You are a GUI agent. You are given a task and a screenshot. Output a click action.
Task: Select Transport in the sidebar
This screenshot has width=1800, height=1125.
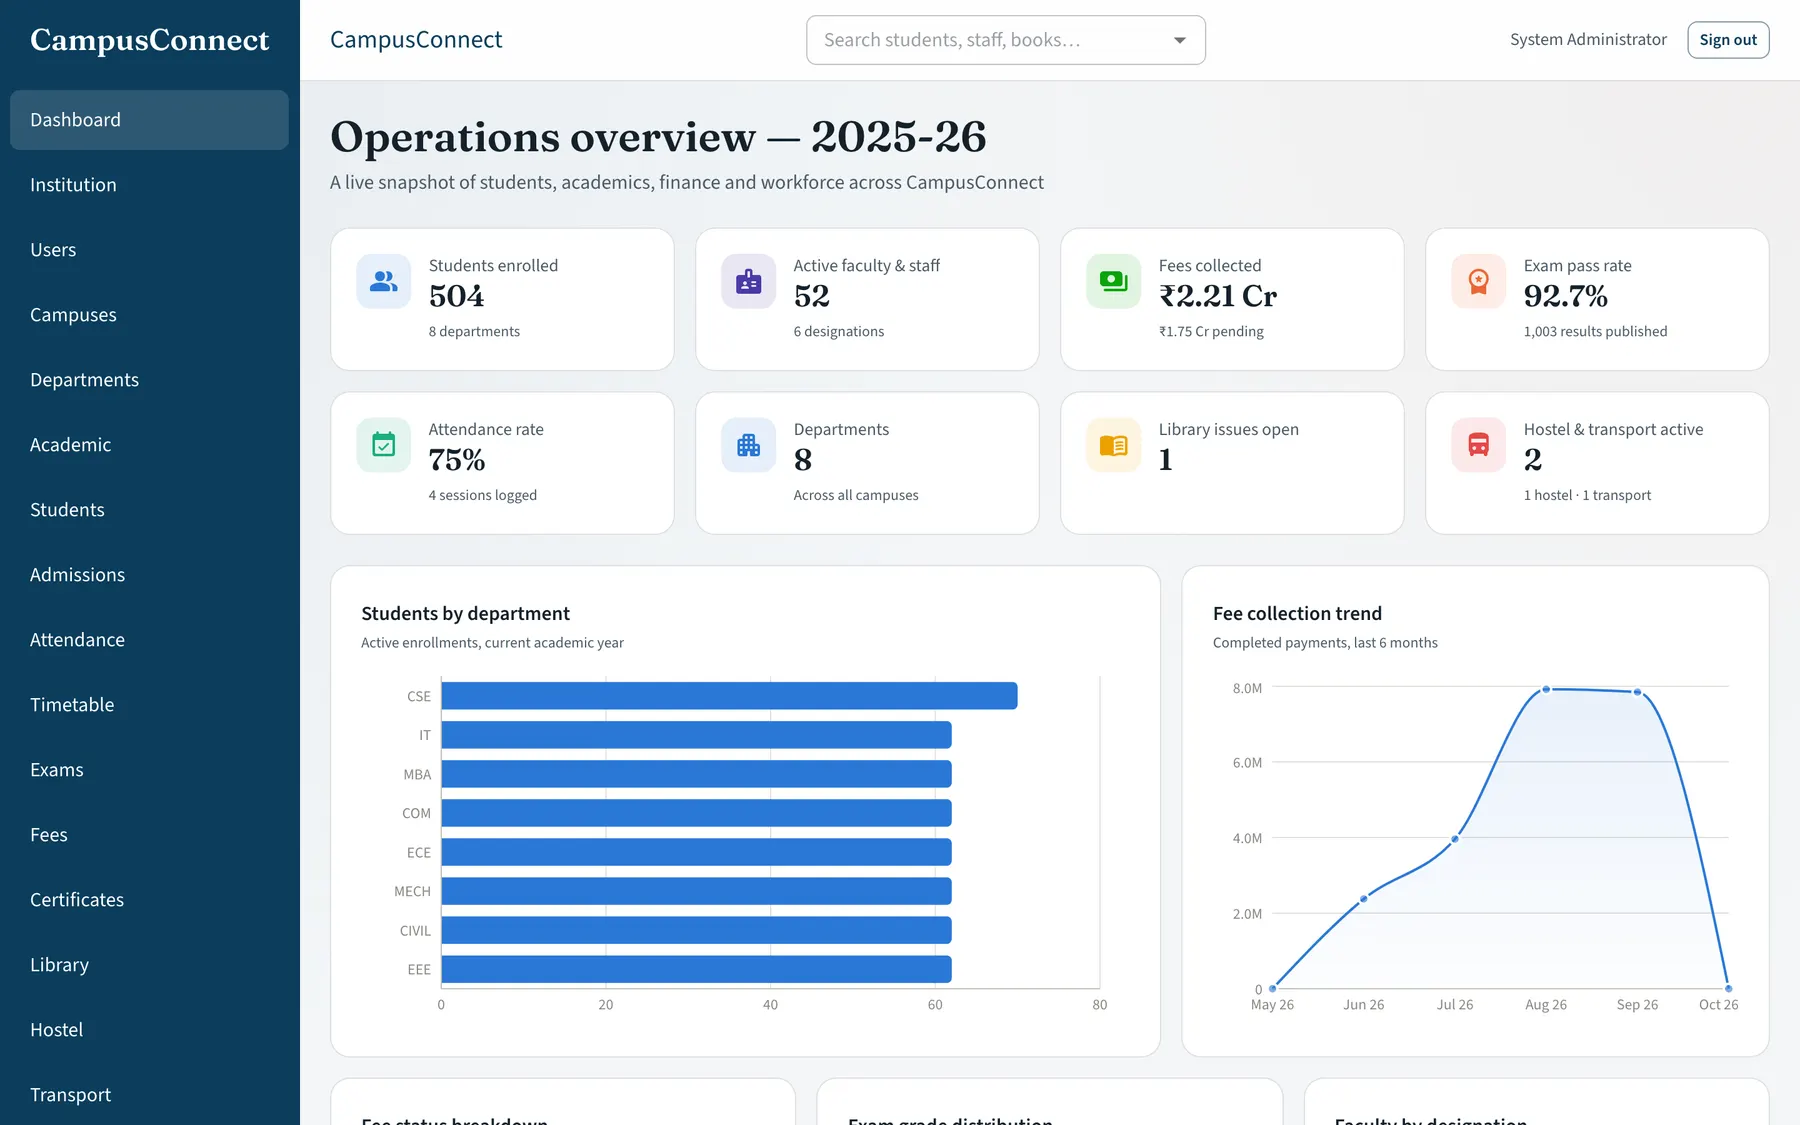click(149, 1095)
